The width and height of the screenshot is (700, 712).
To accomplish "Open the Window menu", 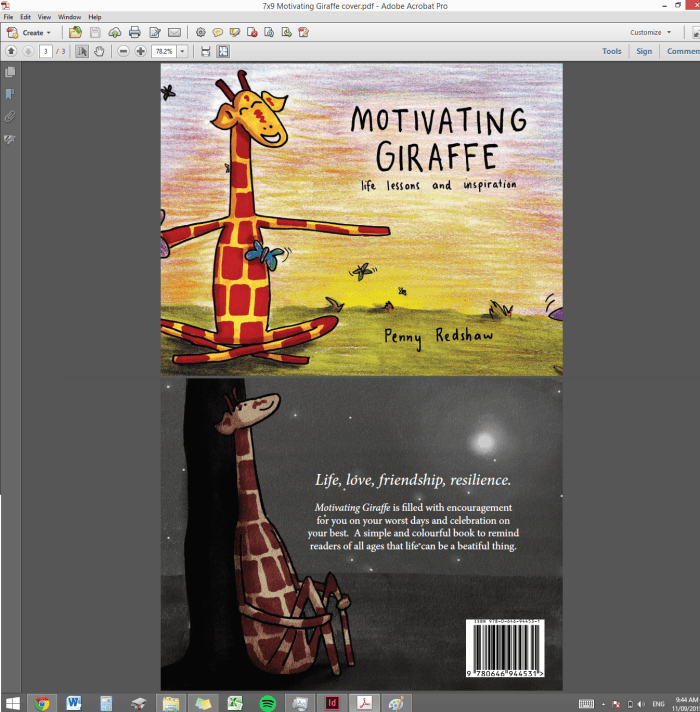I will pos(70,17).
